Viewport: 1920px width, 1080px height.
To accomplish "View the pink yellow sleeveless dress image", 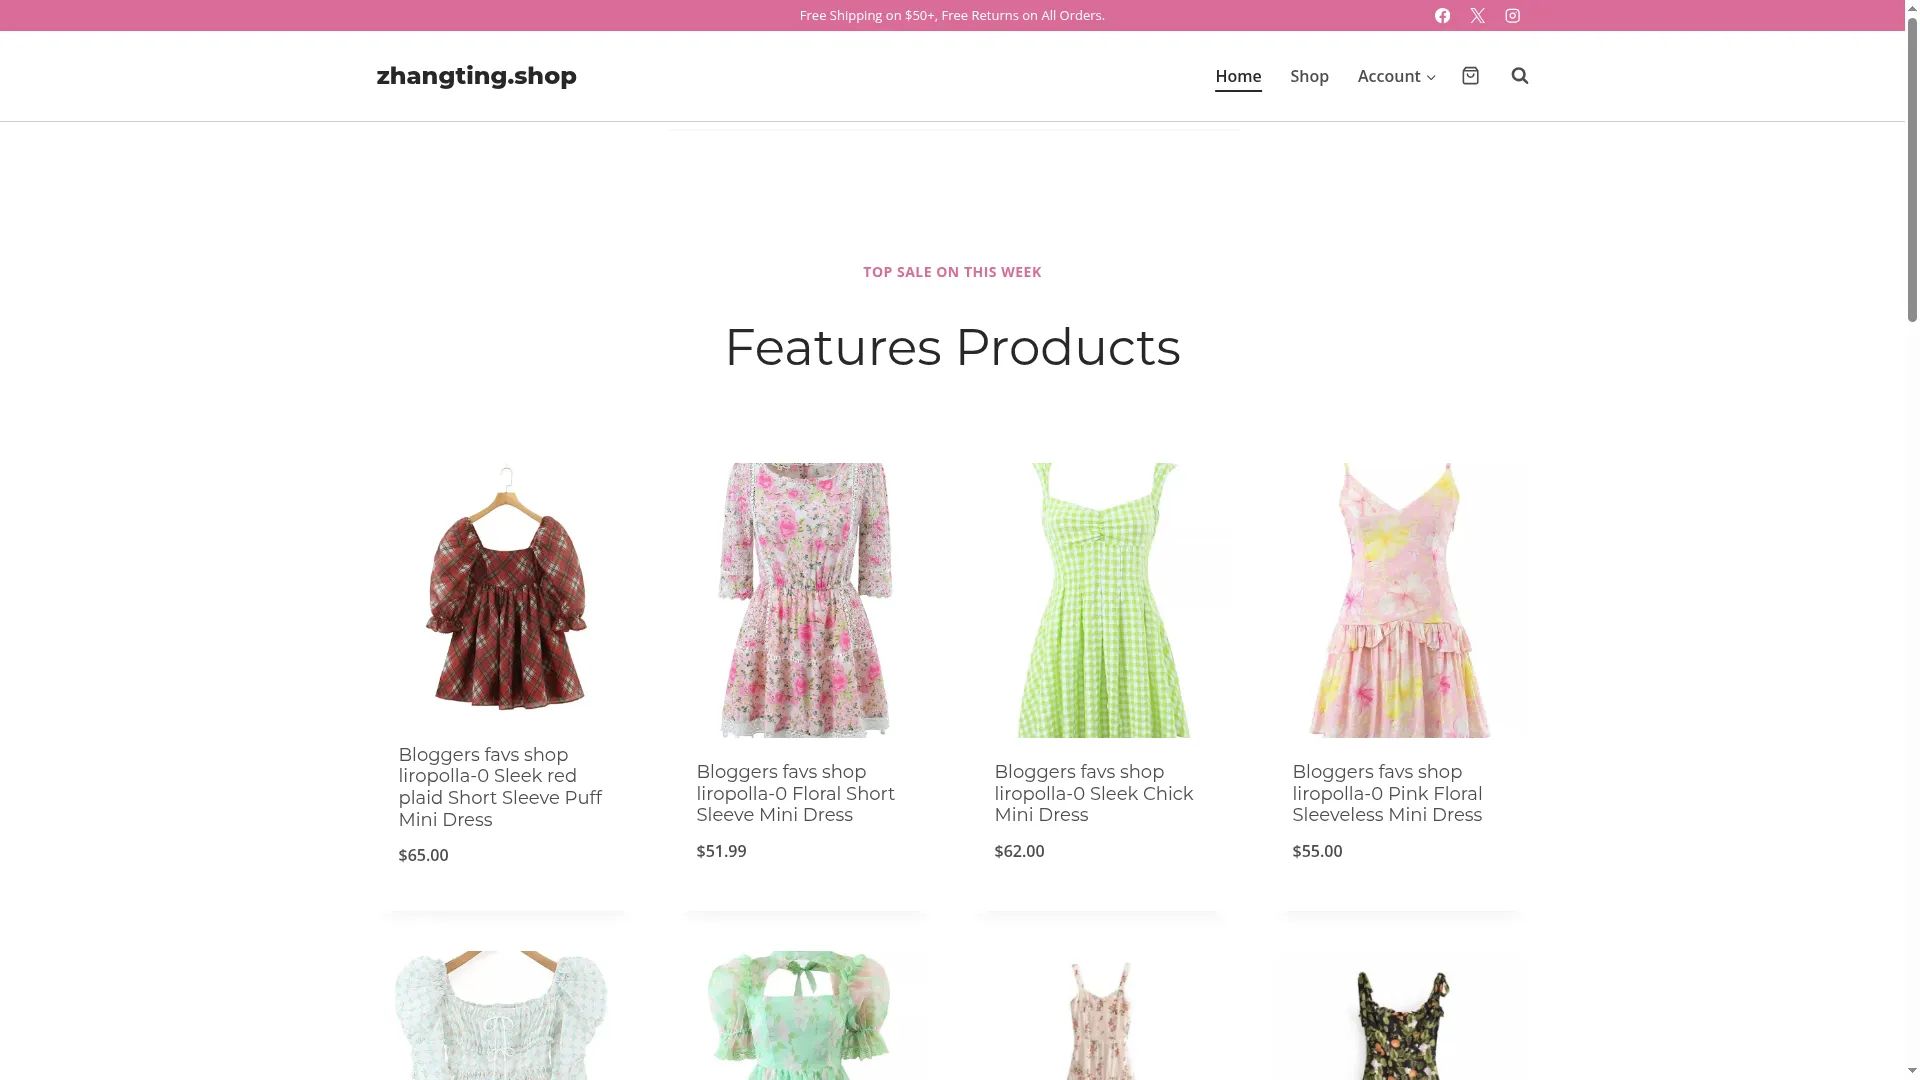I will pos(1400,600).
